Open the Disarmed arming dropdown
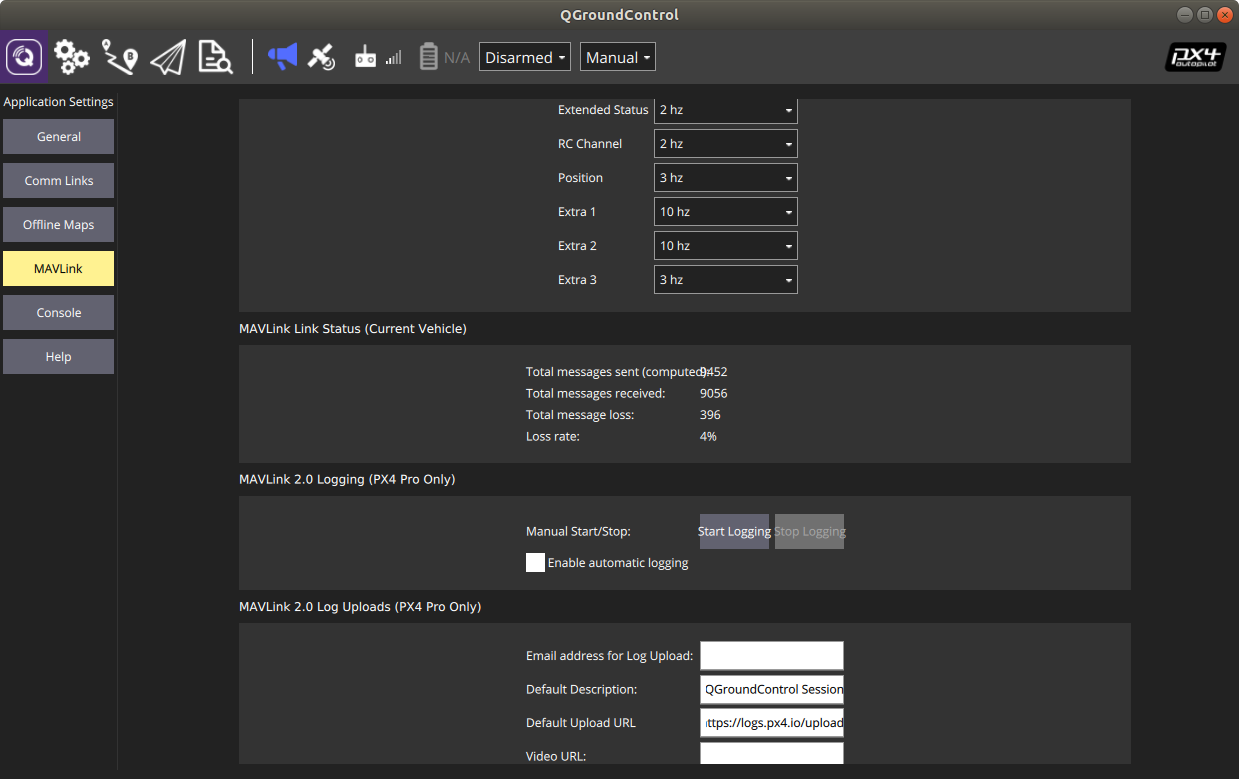Image resolution: width=1239 pixels, height=779 pixels. [525, 58]
